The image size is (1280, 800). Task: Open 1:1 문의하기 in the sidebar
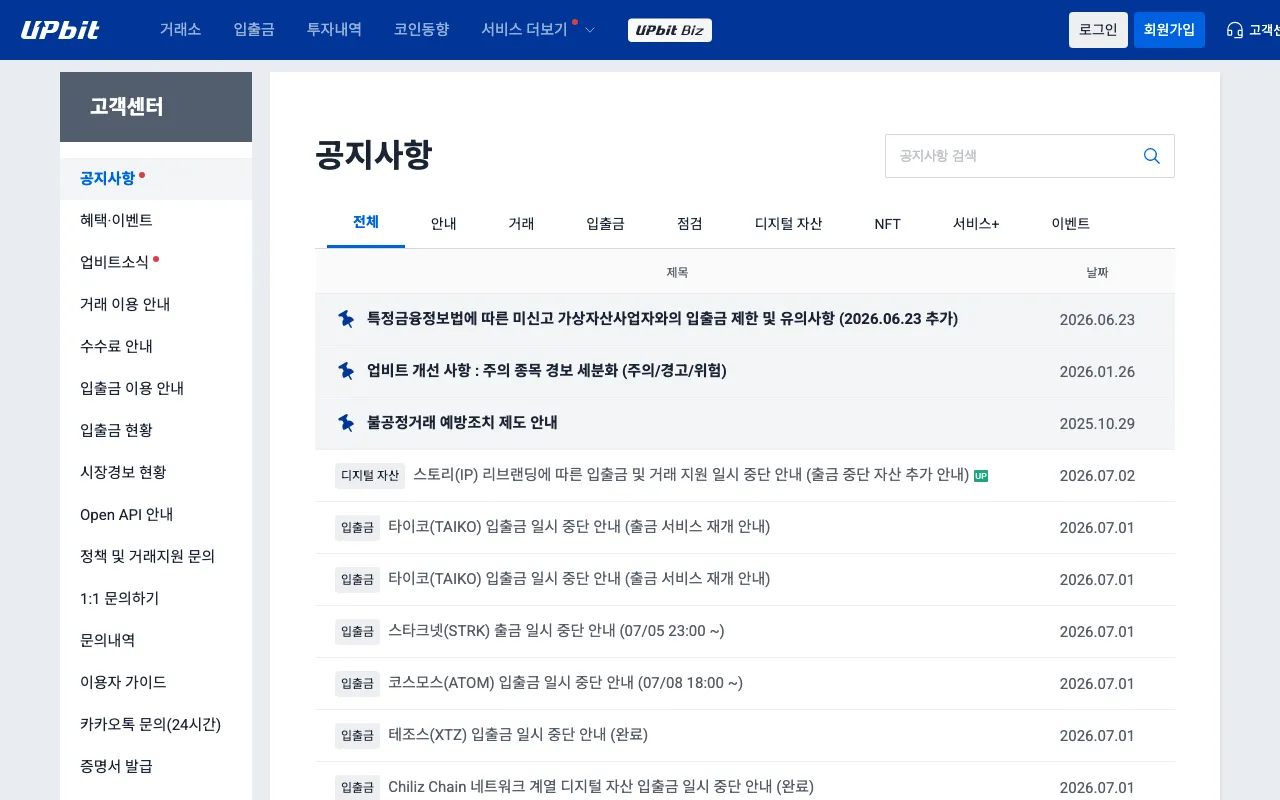tap(156, 599)
